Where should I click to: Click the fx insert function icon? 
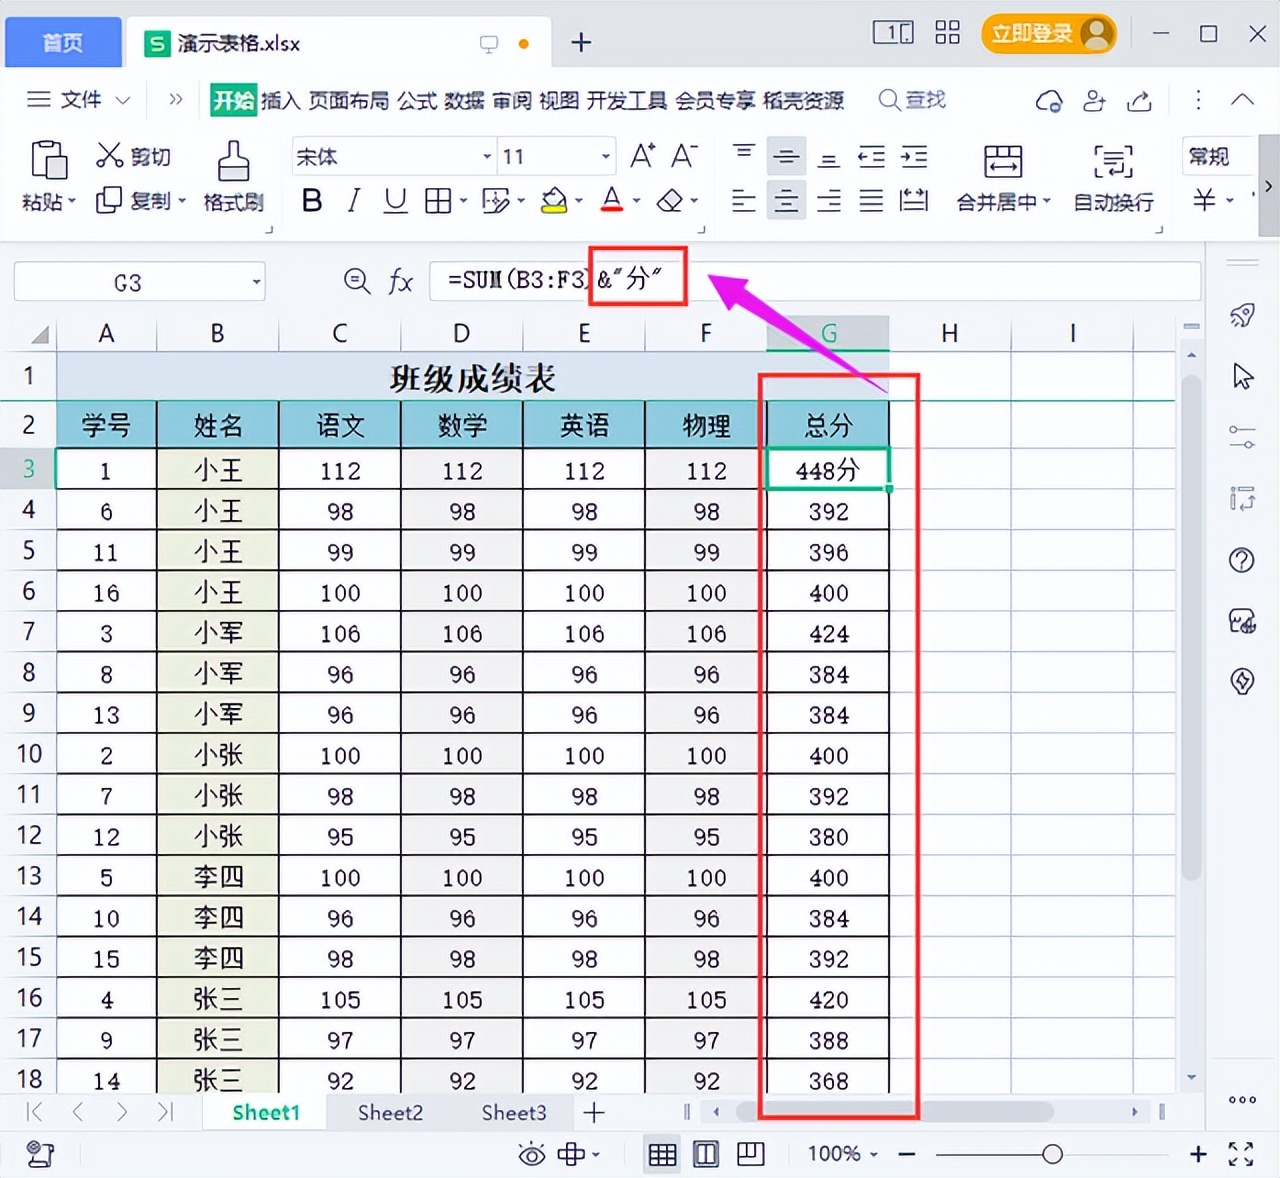click(x=400, y=281)
